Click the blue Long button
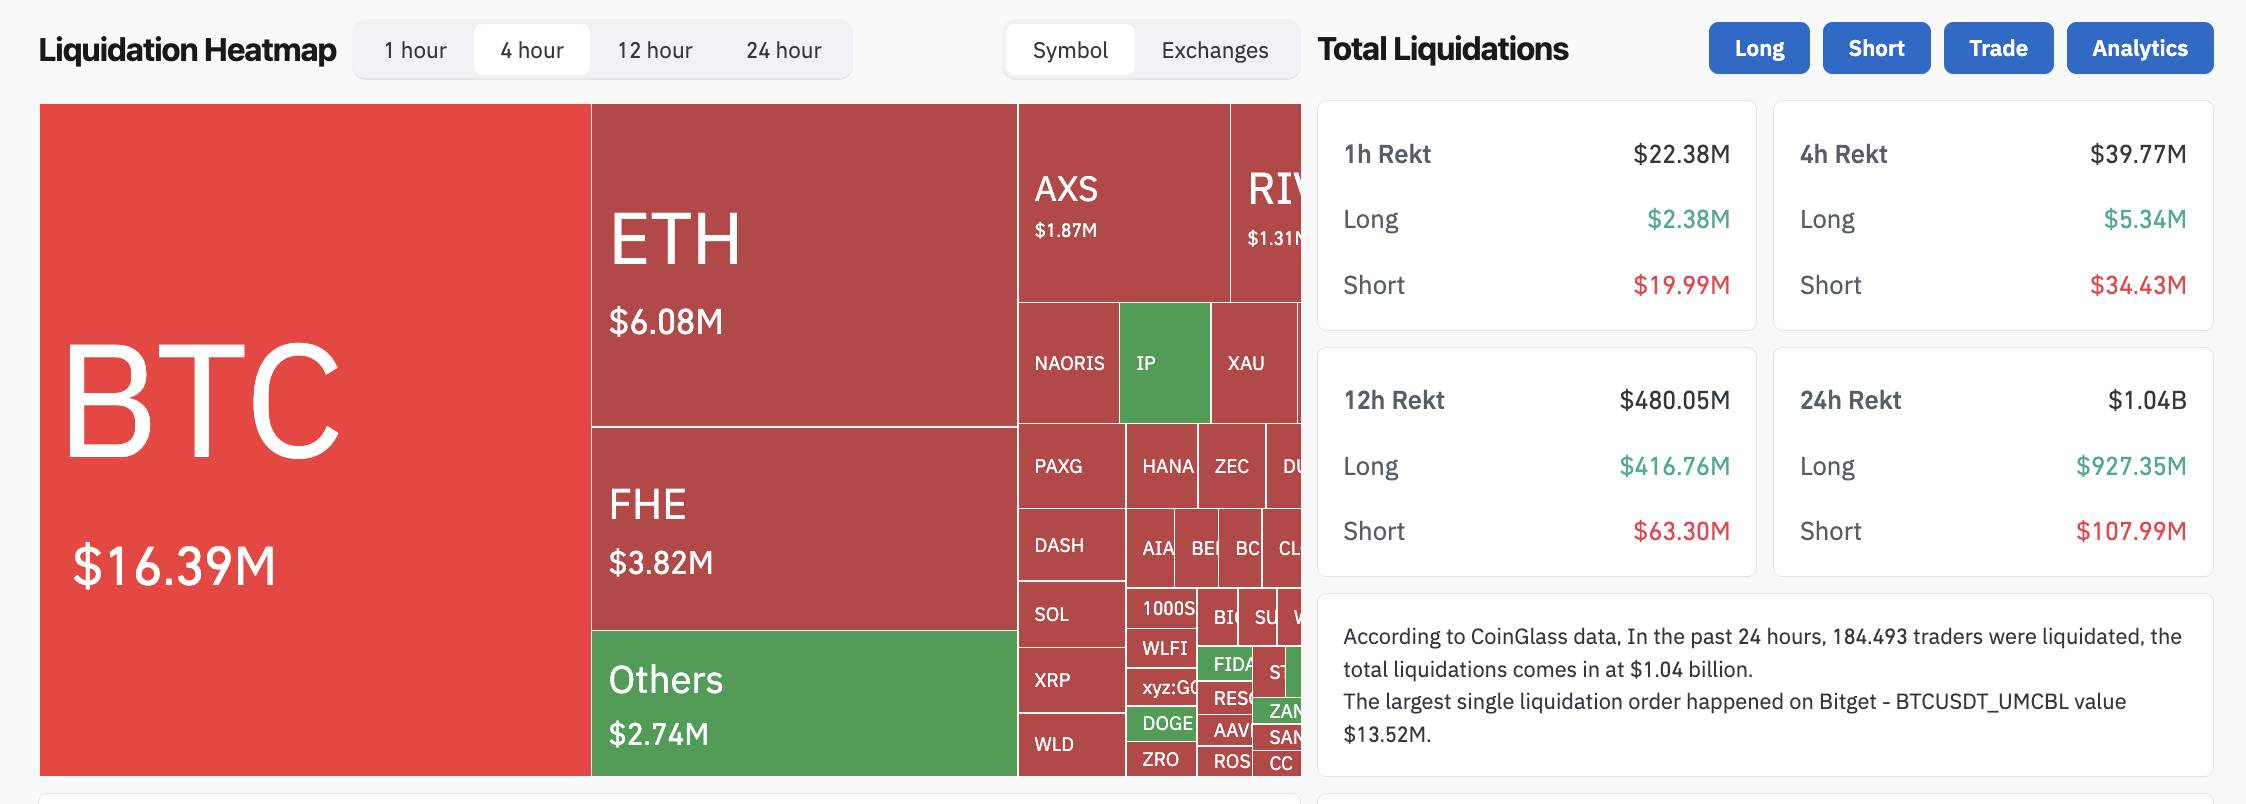This screenshot has height=804, width=2246. 1759,48
